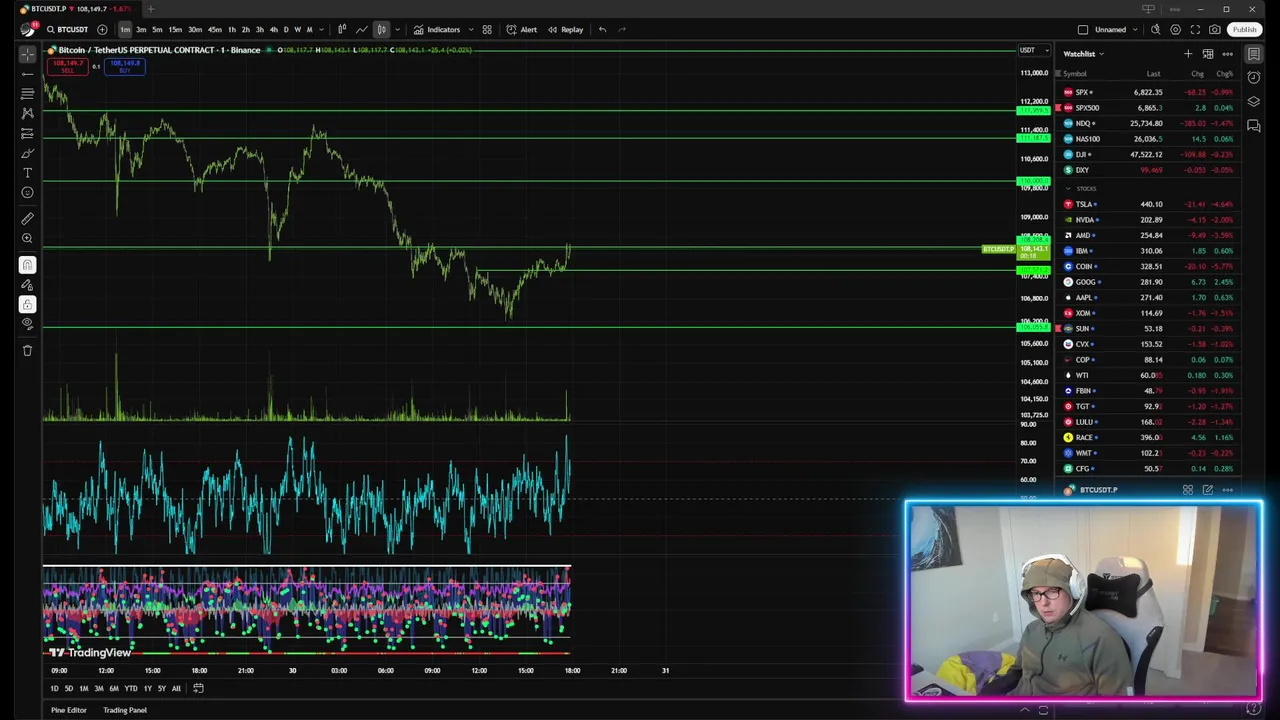
Task: Expand the favorite indicators dropdown arrow
Action: click(x=469, y=30)
